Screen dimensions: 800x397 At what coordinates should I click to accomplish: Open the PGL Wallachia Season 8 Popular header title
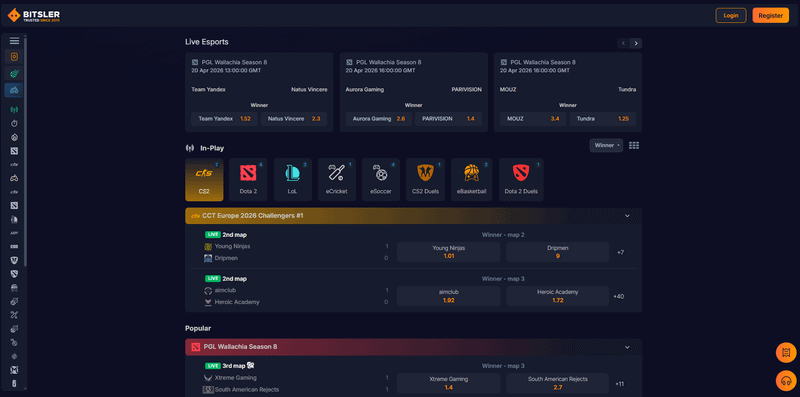click(240, 347)
